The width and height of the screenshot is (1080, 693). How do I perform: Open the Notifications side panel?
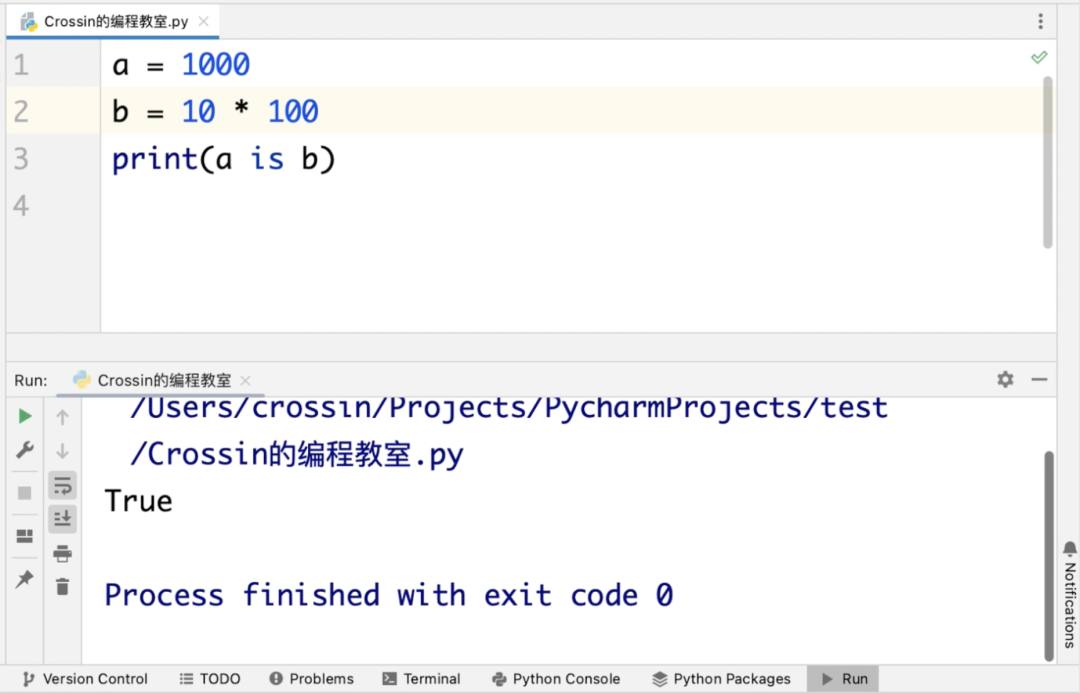coord(1070,595)
